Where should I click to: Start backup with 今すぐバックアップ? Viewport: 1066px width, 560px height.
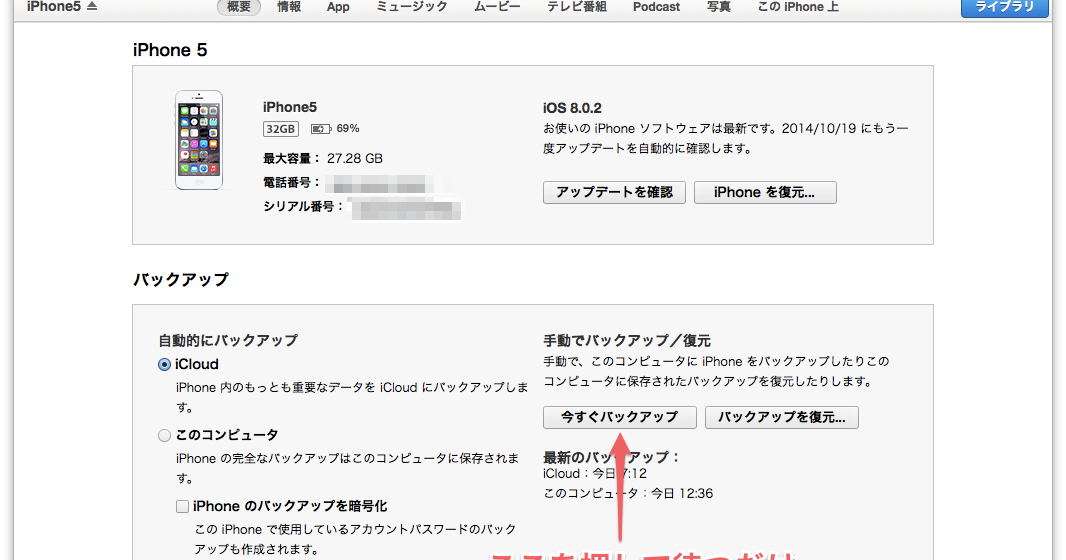coord(619,417)
